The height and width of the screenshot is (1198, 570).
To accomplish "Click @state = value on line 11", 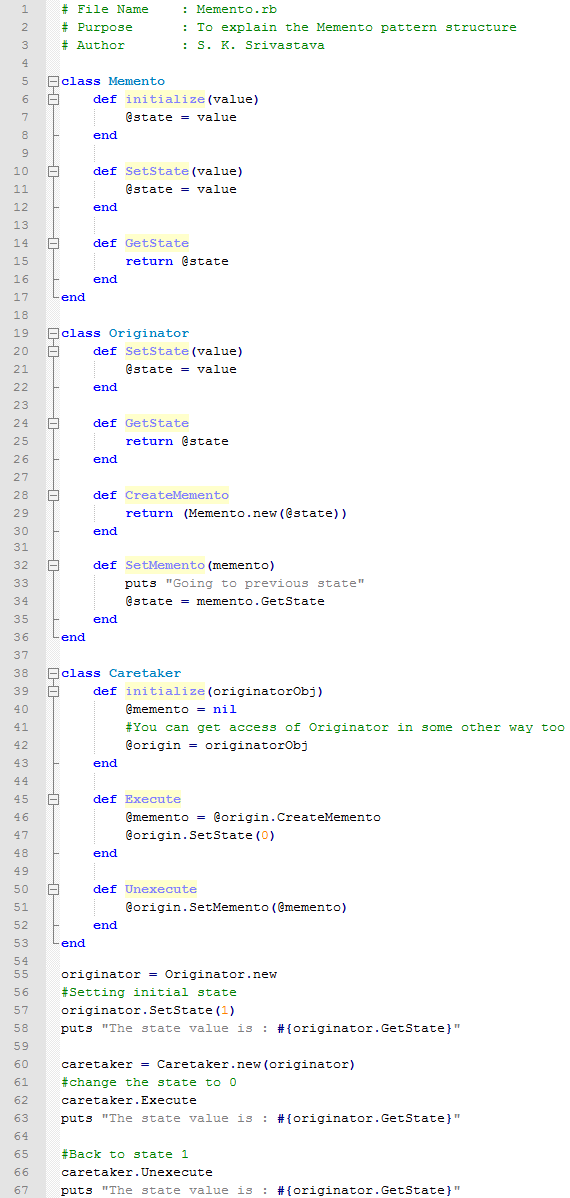I will [x=181, y=189].
